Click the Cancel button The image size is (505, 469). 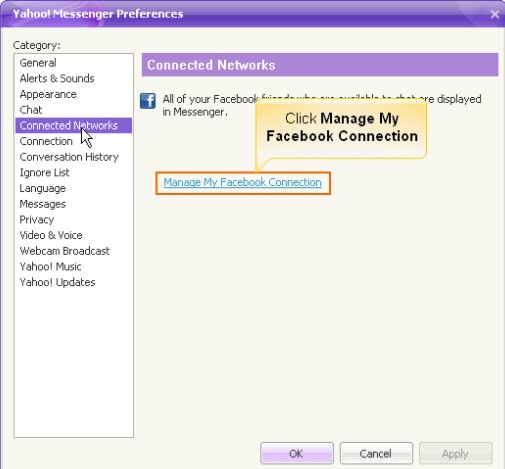376,453
